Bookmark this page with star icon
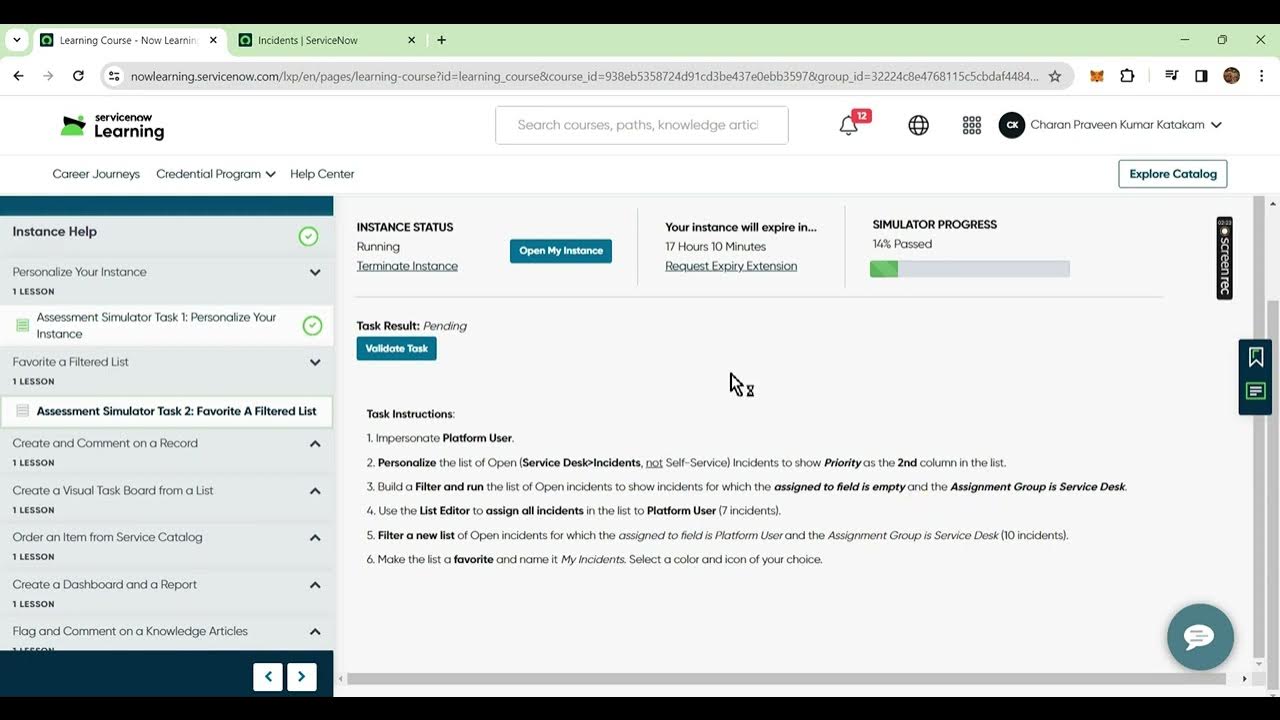Image resolution: width=1280 pixels, height=720 pixels. tap(1055, 76)
